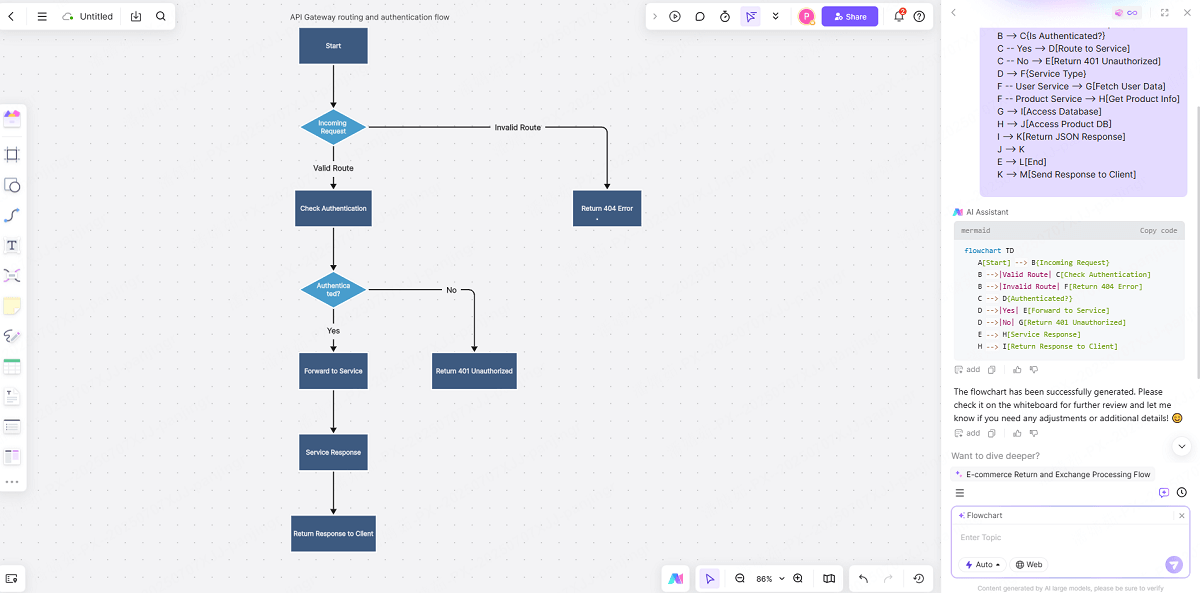Select the pen drawing tool
The width and height of the screenshot is (1200, 593).
12,336
